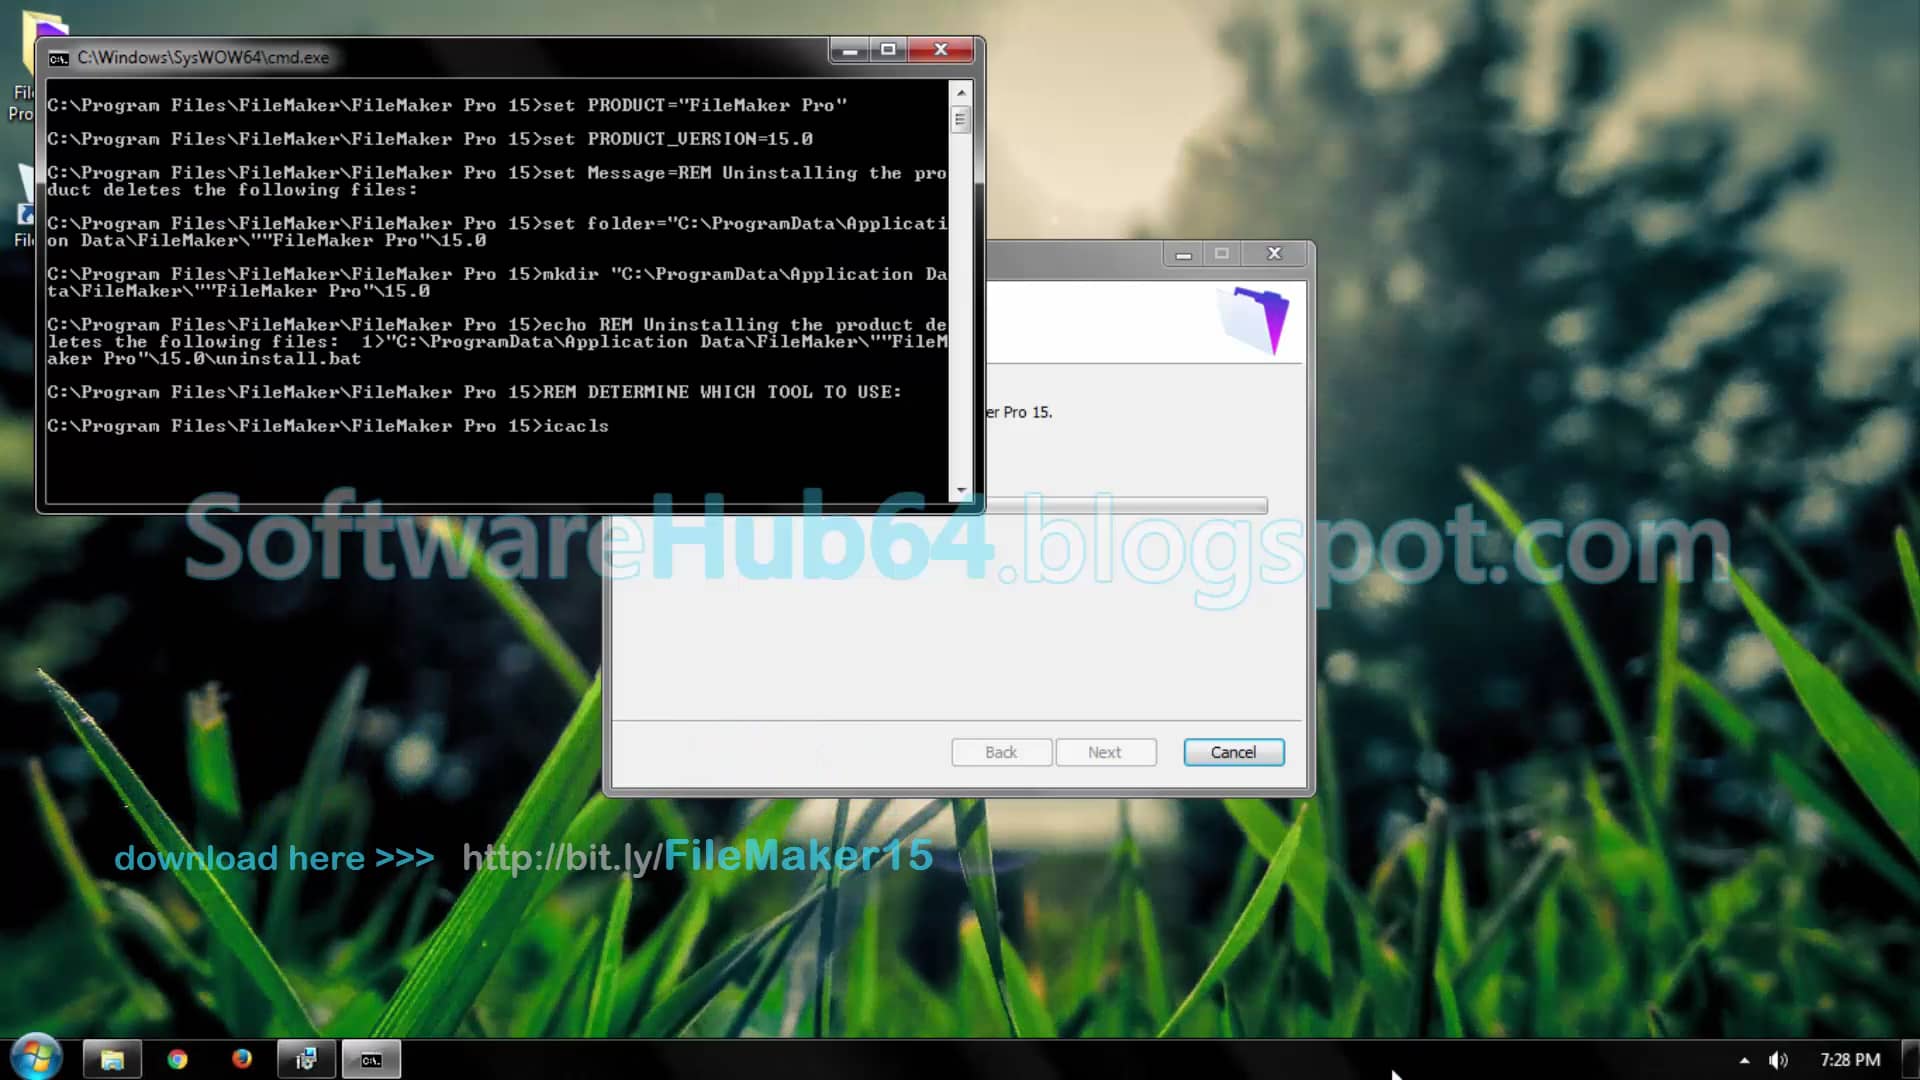Click the cmd.exe title bar system icon
The height and width of the screenshot is (1080, 1920).
tap(59, 58)
